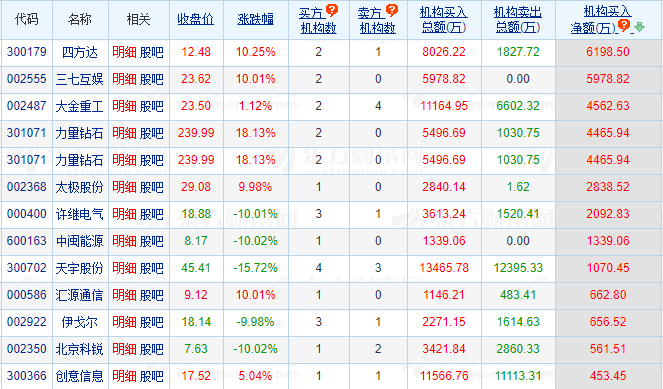This screenshot has height=389, width=663.
Task: Click stock code 600163
Action: (x=27, y=241)
